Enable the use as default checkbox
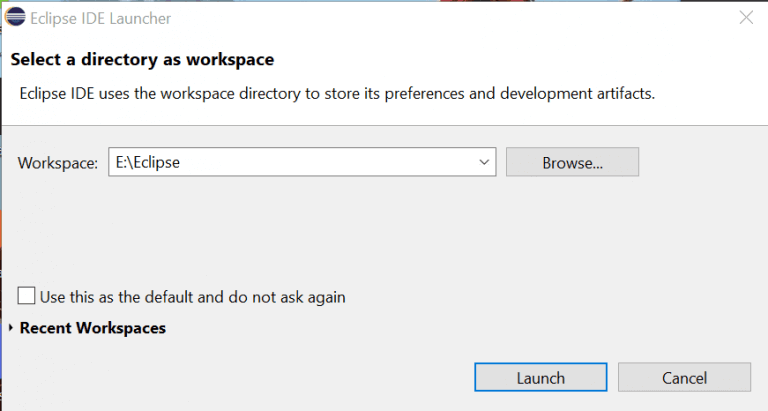The width and height of the screenshot is (768, 411). (x=27, y=296)
